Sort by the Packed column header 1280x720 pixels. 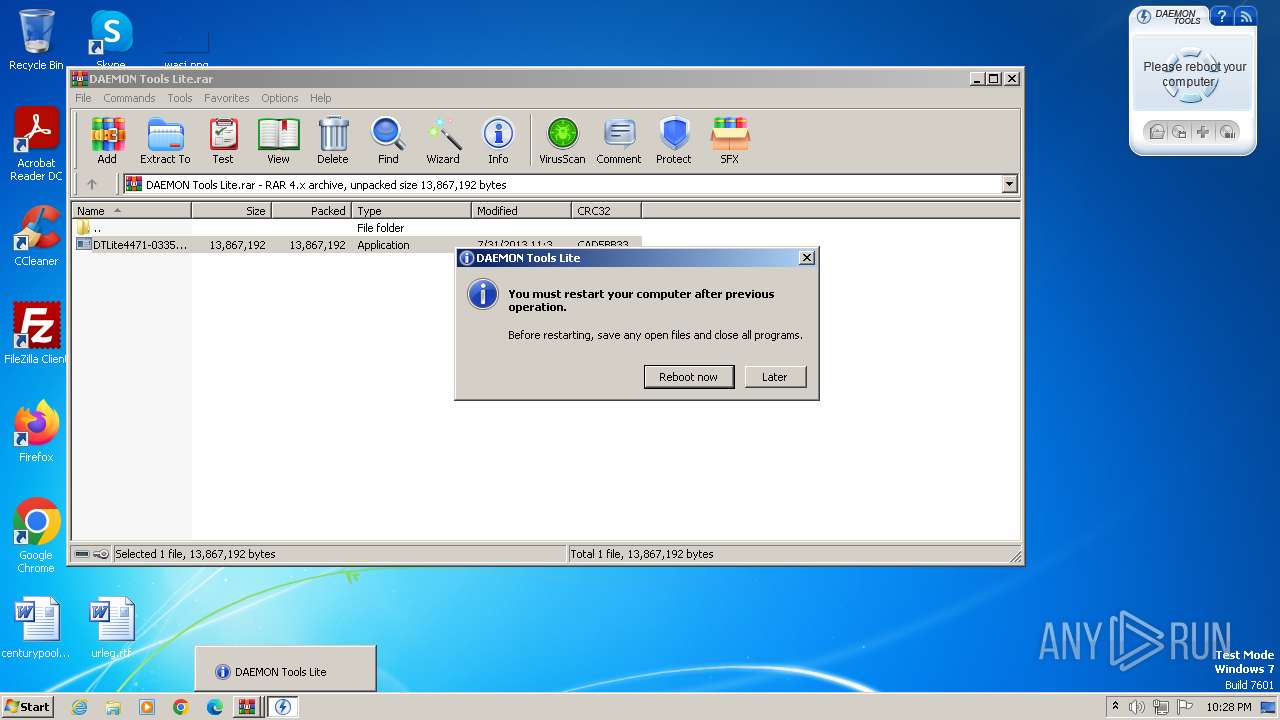coord(311,210)
